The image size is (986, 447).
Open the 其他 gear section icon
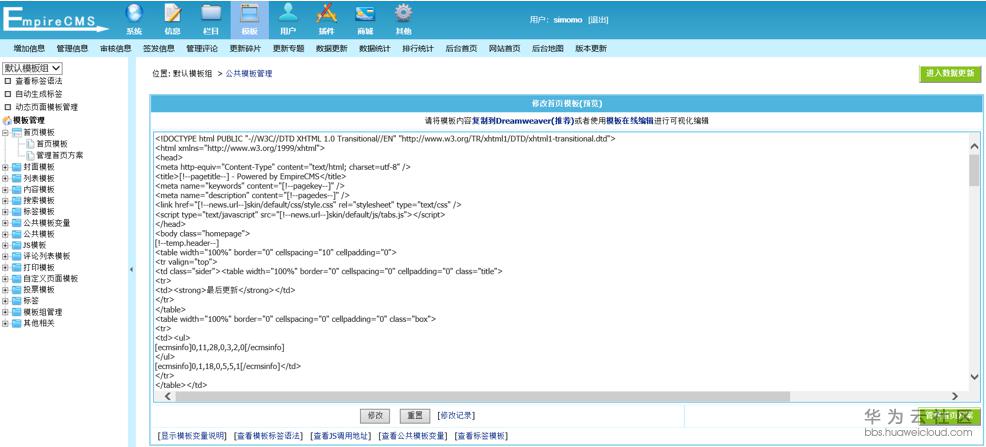click(403, 19)
